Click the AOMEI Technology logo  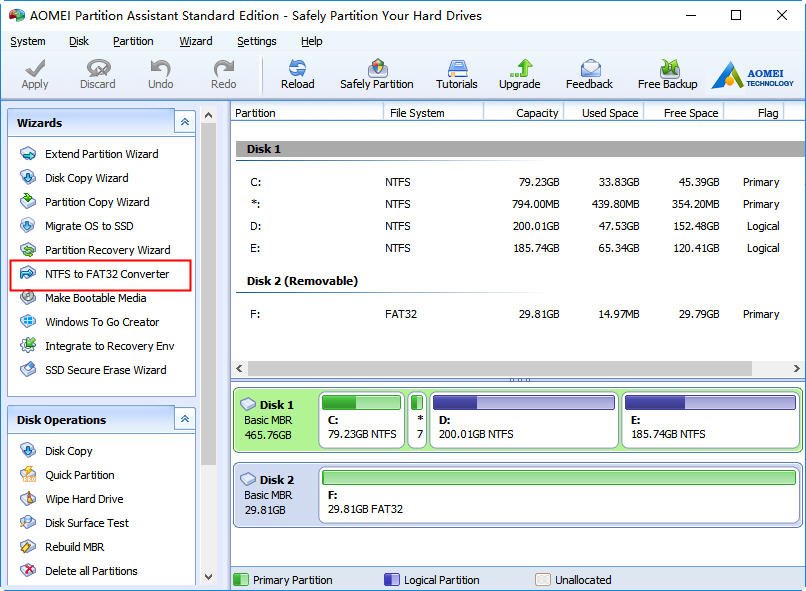pos(753,76)
